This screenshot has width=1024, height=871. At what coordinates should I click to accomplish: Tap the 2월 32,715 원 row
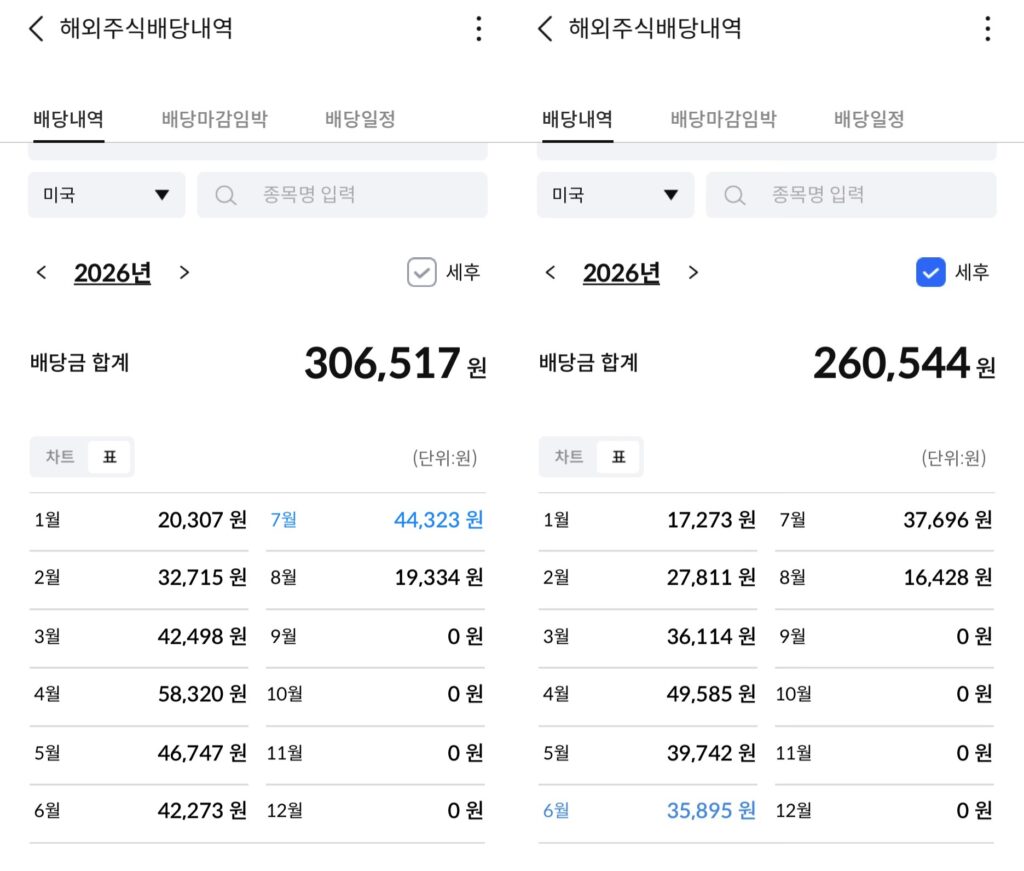point(139,578)
